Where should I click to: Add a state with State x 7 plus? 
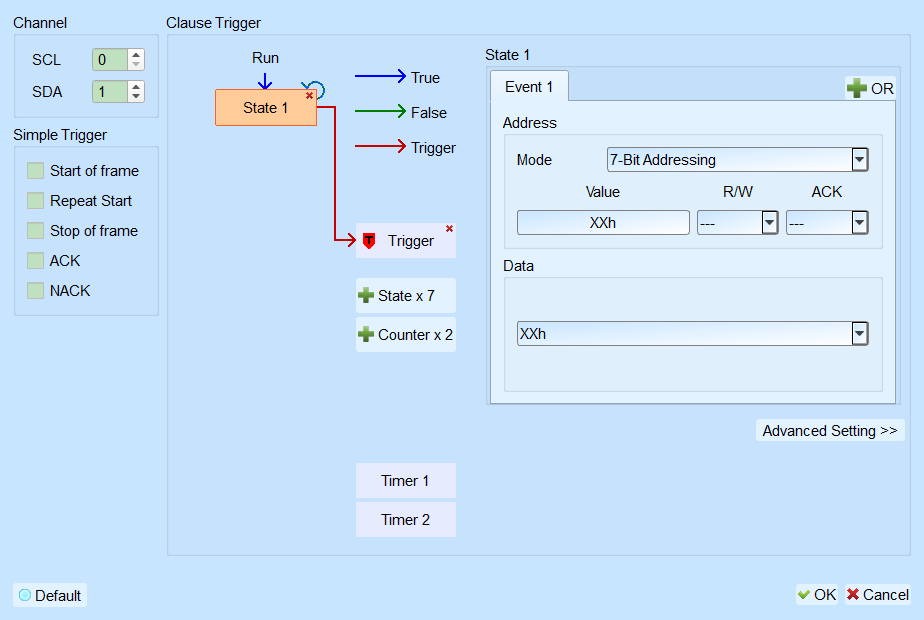tap(366, 295)
